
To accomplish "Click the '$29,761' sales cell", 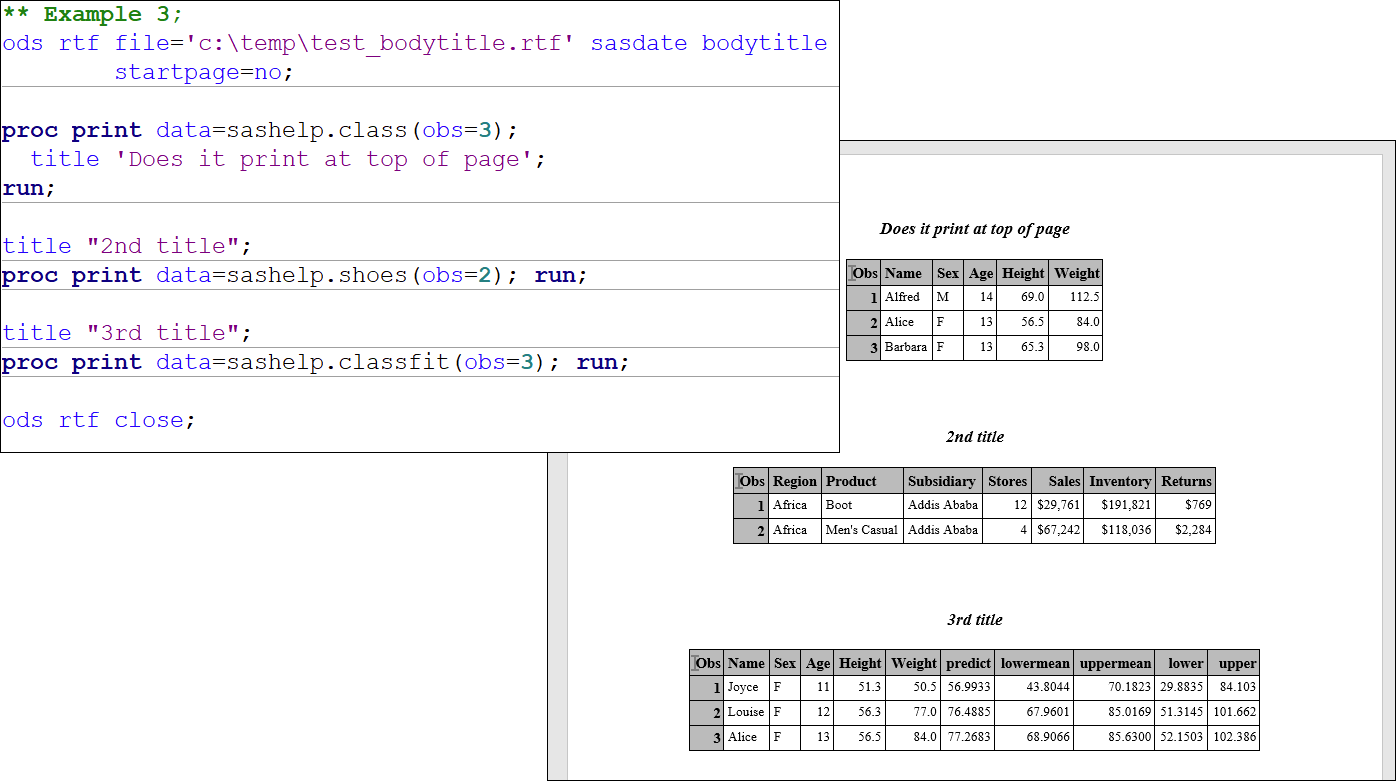I will [1058, 505].
